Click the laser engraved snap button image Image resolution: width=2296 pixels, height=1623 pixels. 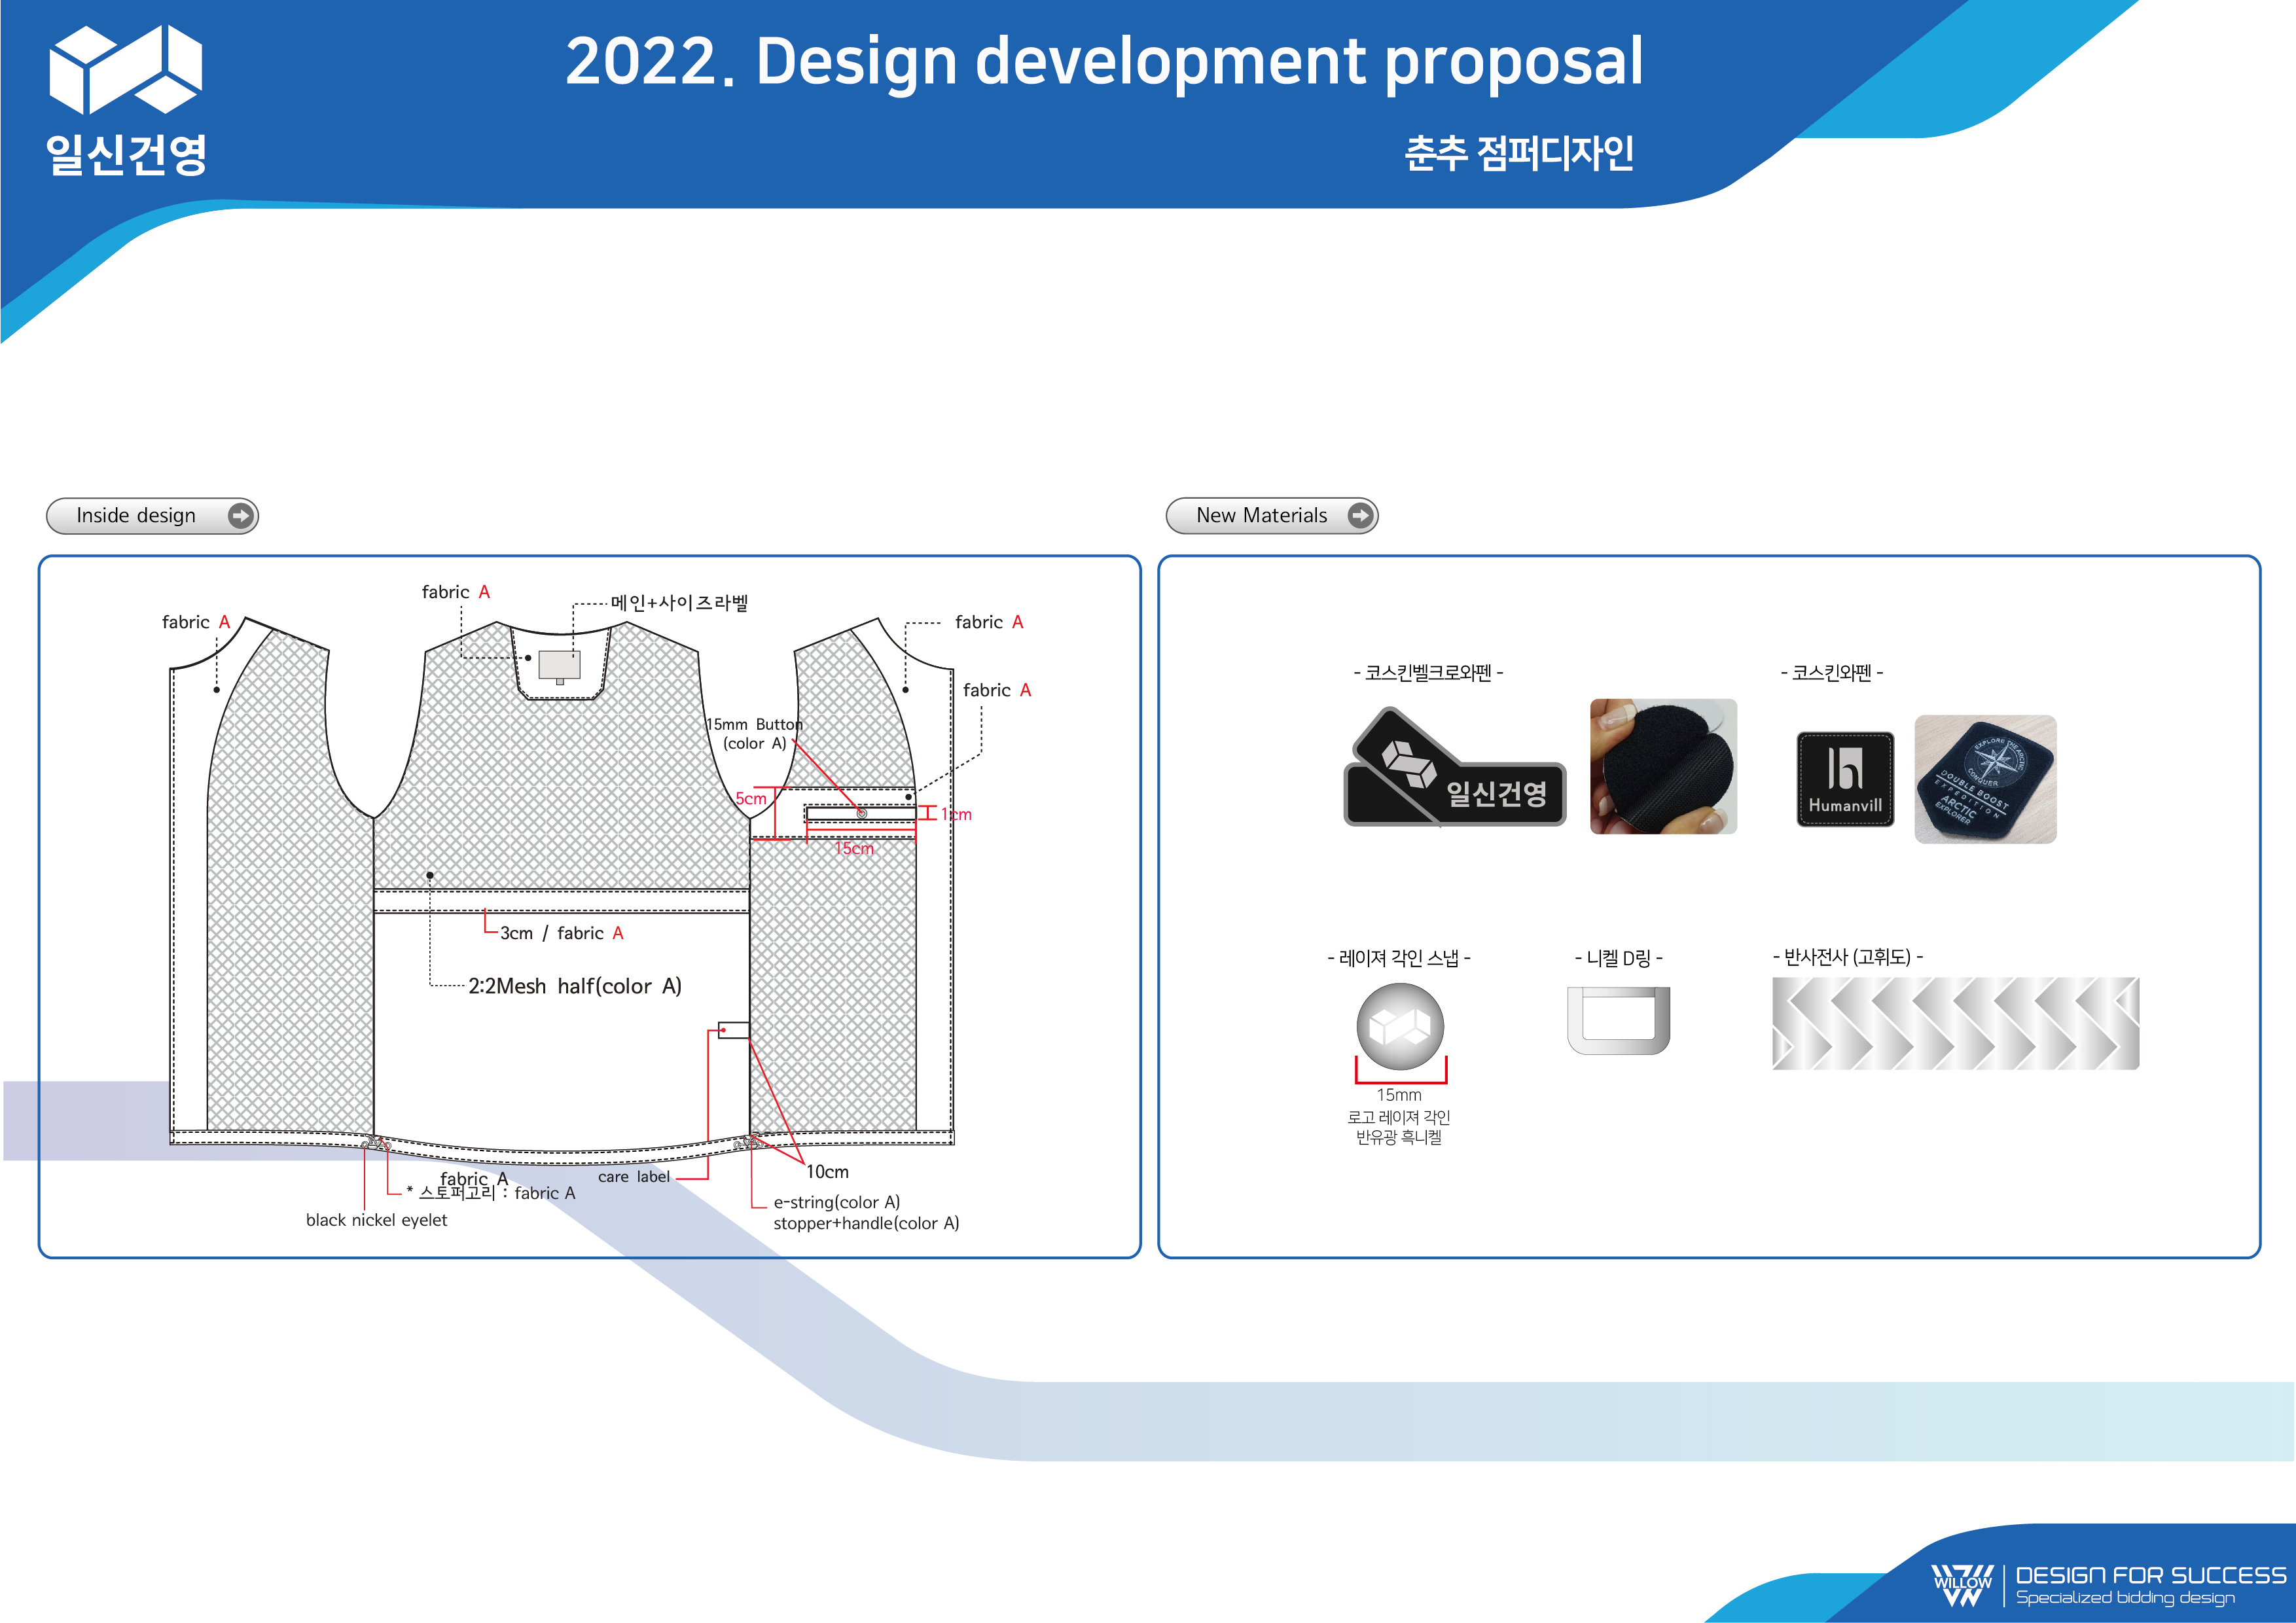pyautogui.click(x=1400, y=1027)
